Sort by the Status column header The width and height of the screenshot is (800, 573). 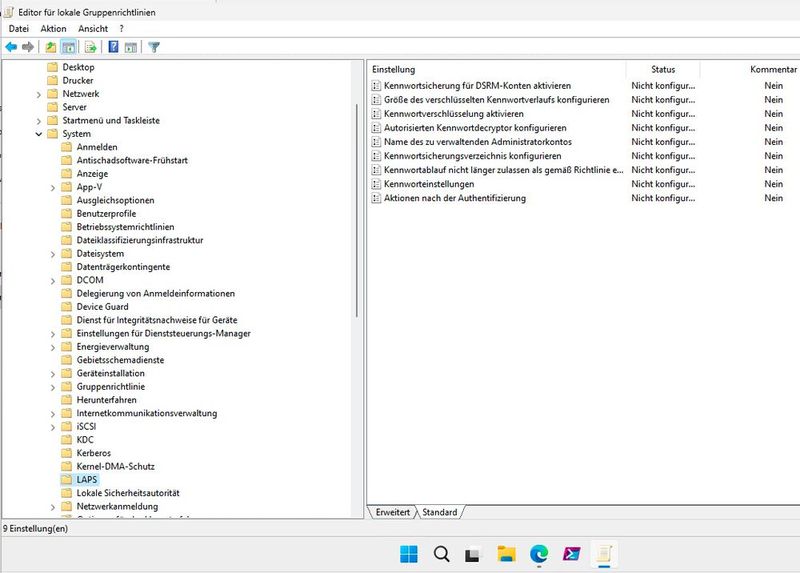tap(663, 69)
